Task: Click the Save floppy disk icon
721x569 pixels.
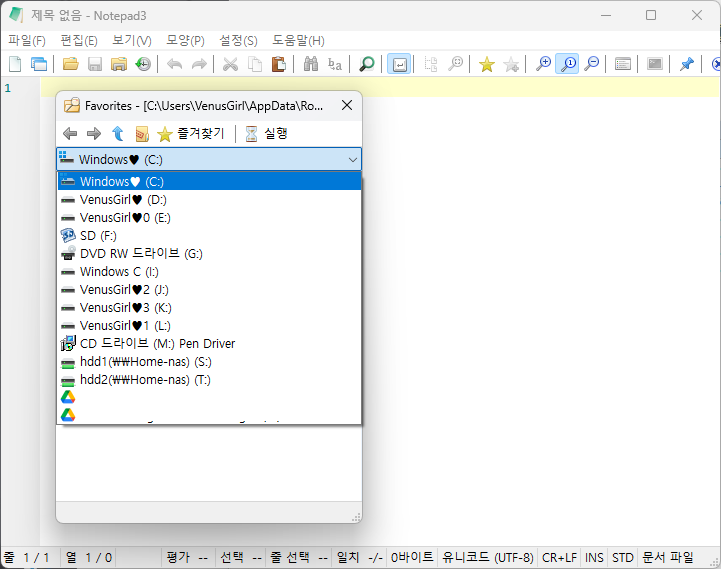Action: click(95, 64)
